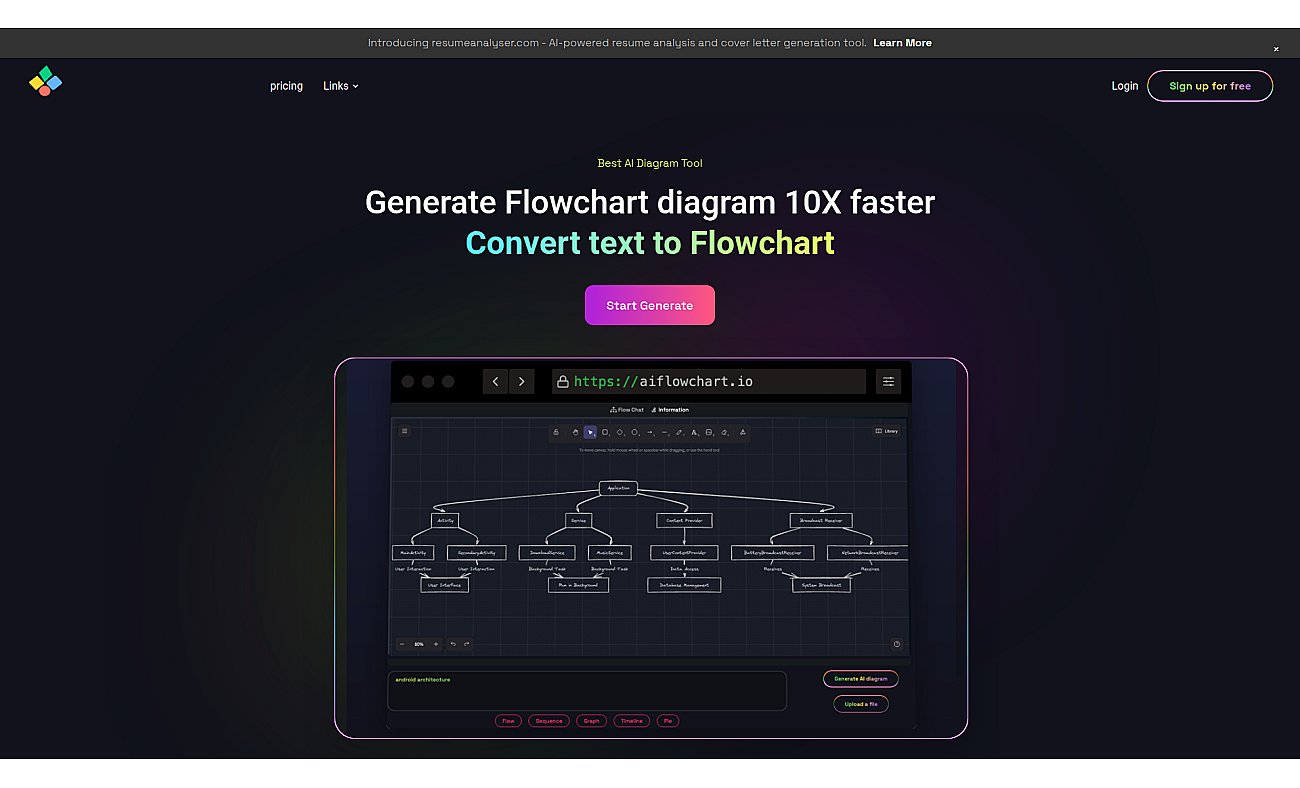
Task: Select the Arrow tool in the toolbar
Action: tap(650, 432)
